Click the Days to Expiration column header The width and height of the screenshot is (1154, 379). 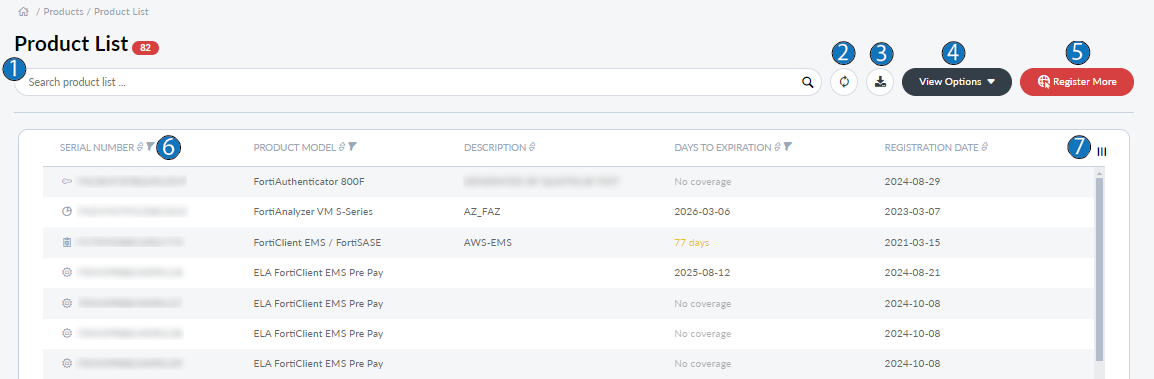723,148
